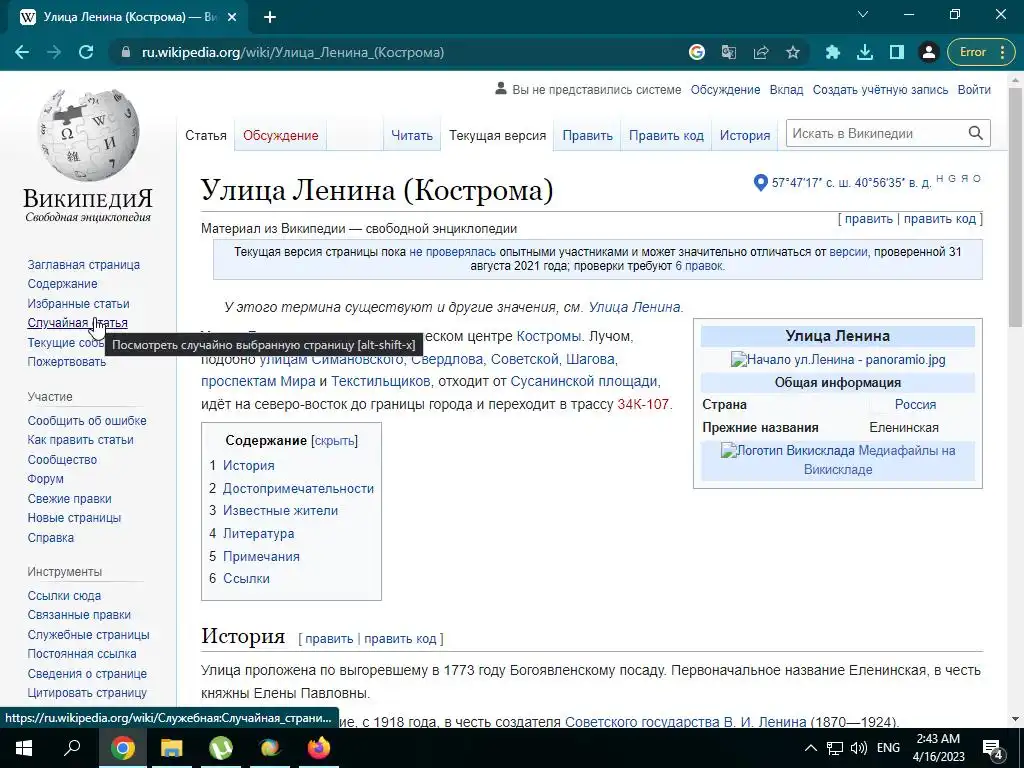Reload the page with the refresh icon
Viewport: 1024px width, 768px height.
[x=86, y=52]
